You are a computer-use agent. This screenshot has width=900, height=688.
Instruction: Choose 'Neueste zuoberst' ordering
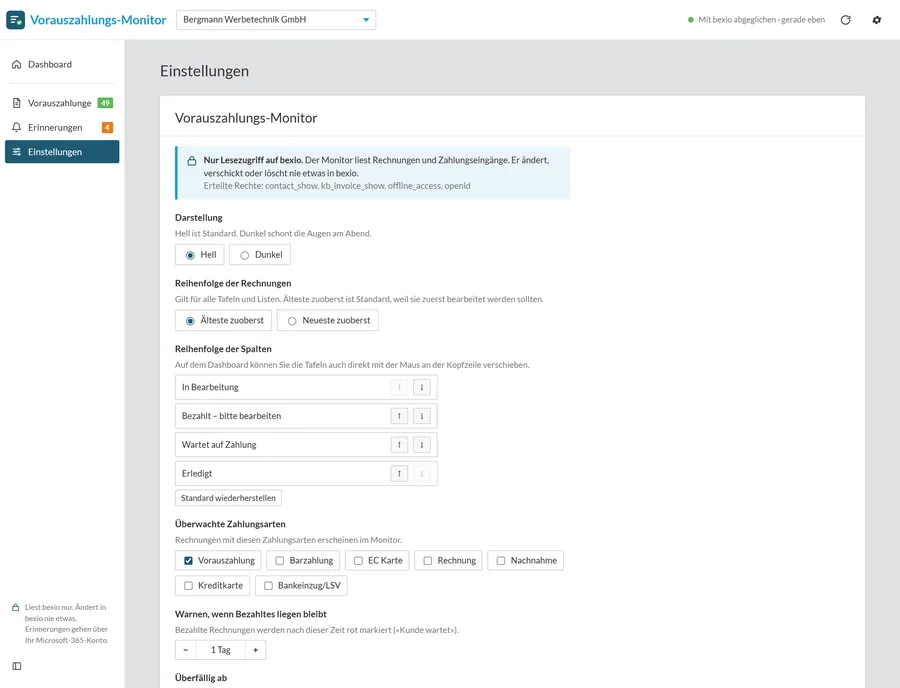[x=328, y=320]
